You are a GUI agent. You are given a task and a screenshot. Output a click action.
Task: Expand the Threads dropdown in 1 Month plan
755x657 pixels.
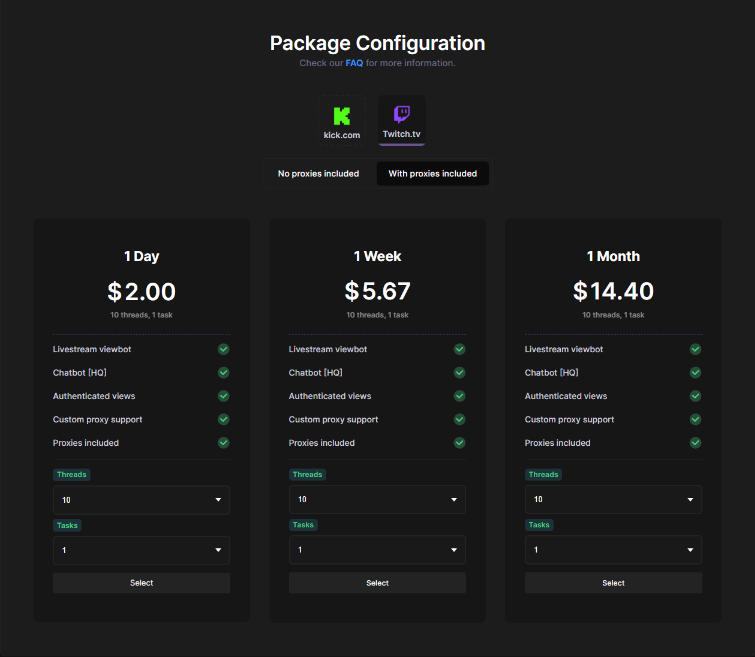[613, 500]
